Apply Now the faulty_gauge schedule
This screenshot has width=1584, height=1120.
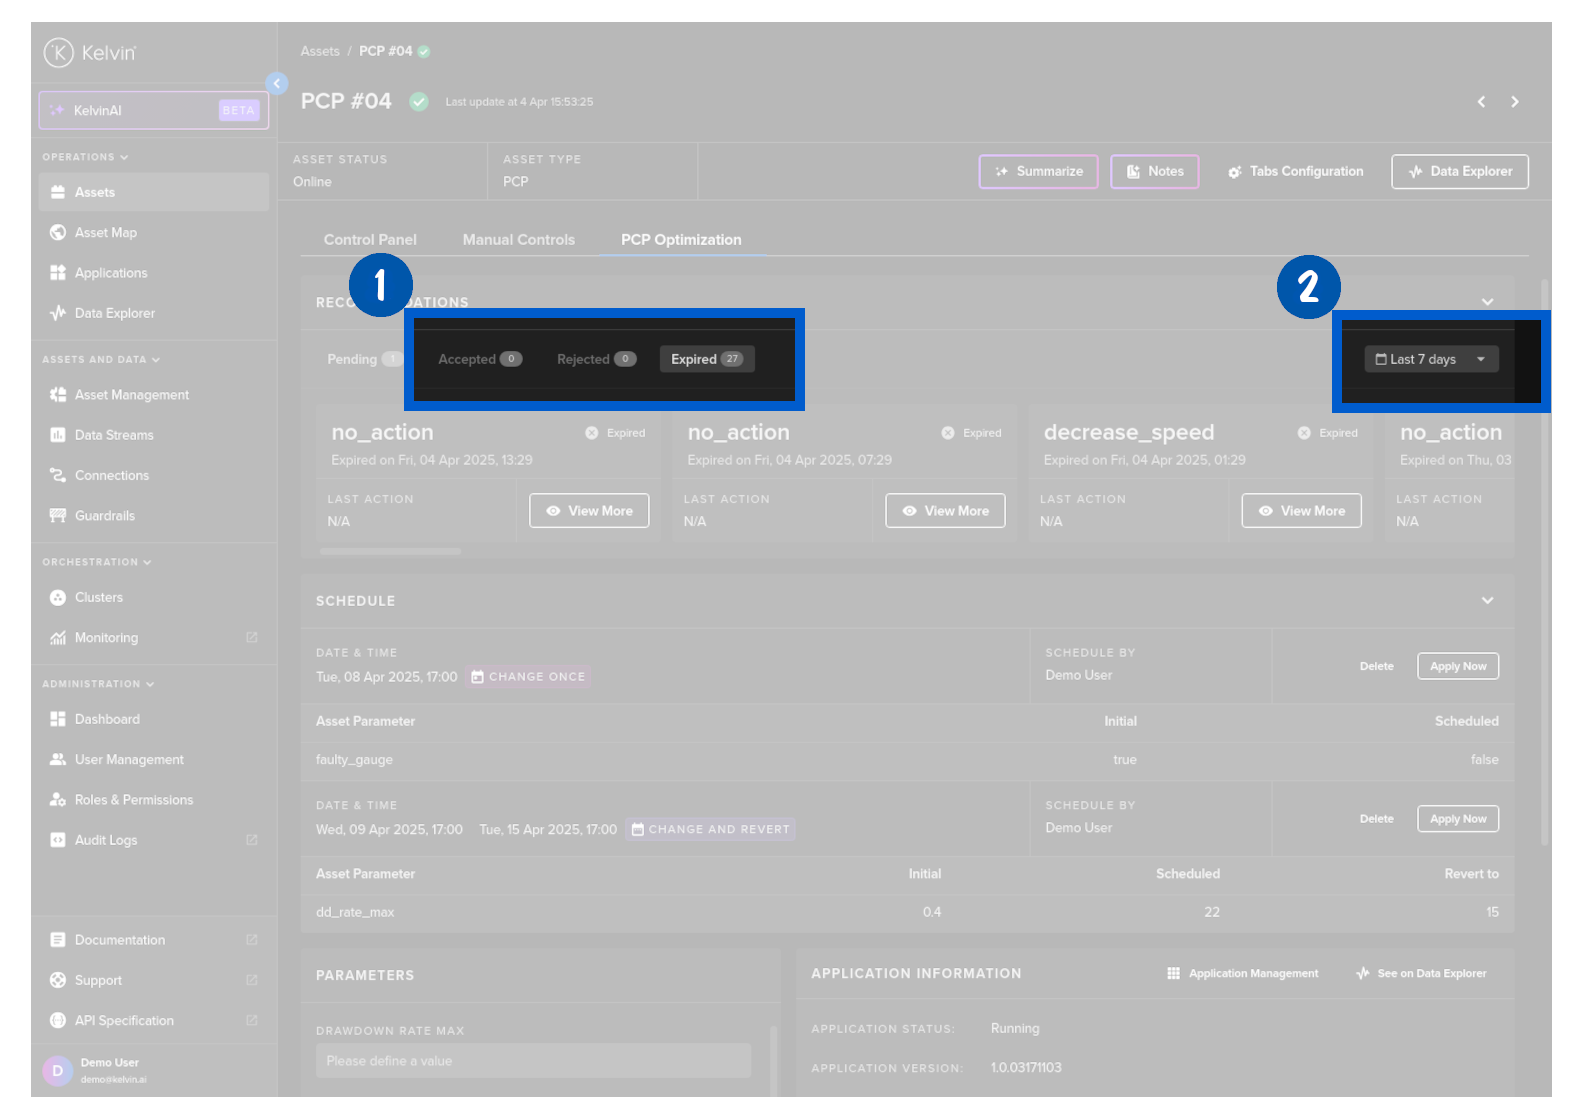1457,667
